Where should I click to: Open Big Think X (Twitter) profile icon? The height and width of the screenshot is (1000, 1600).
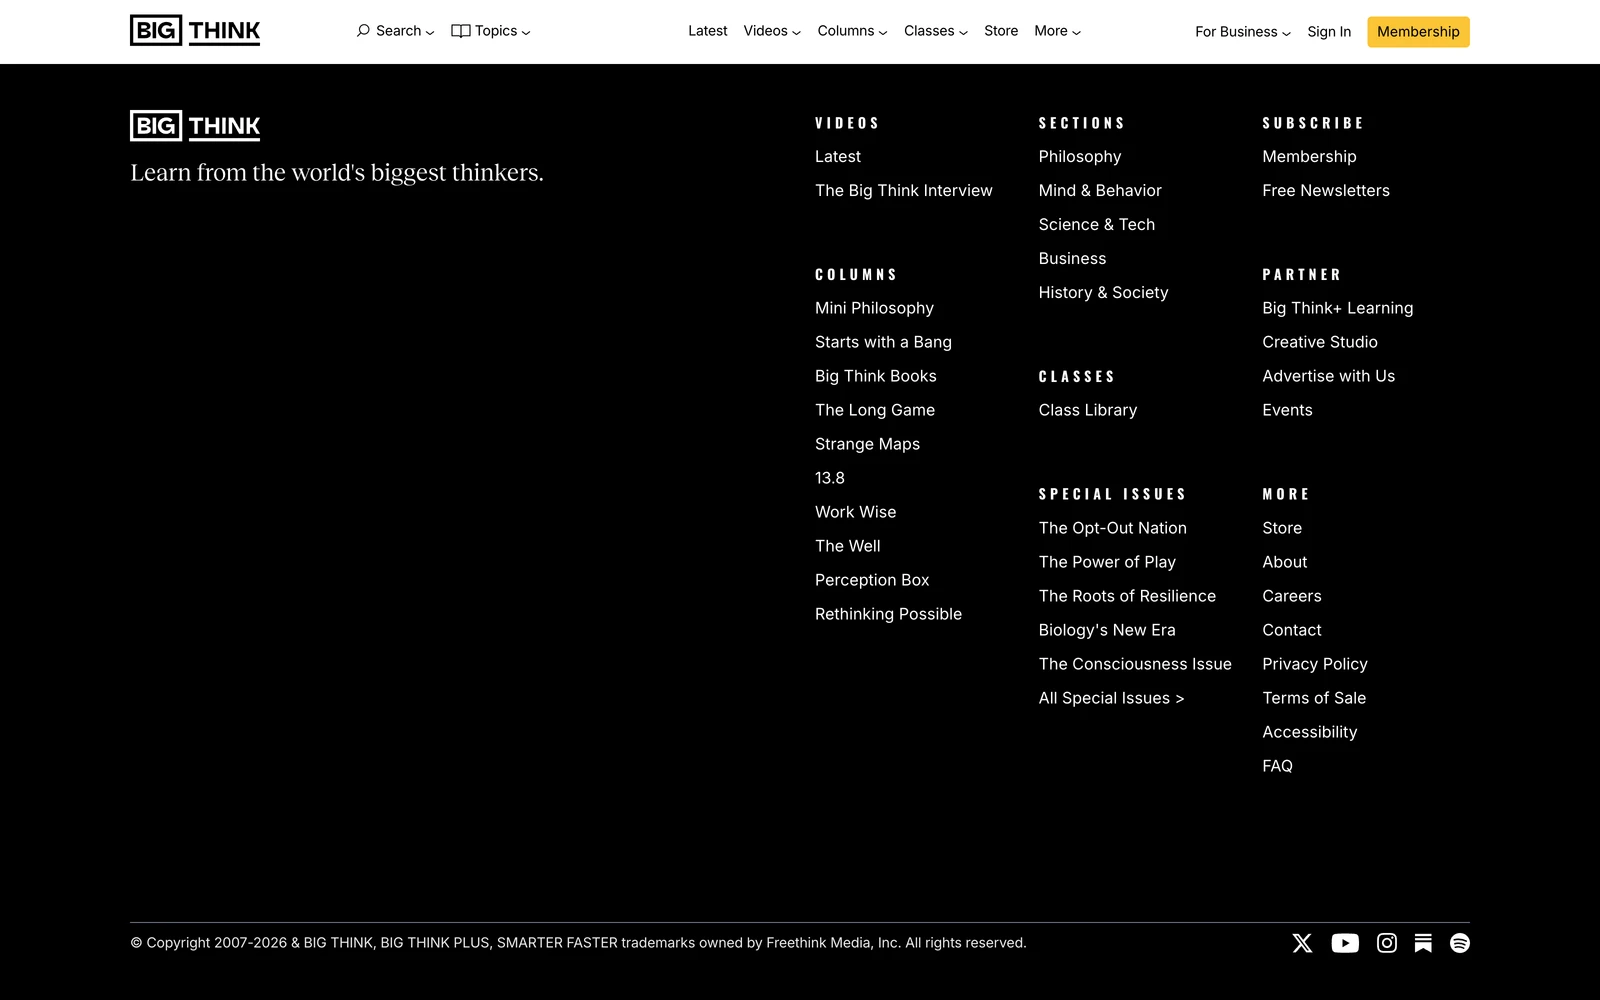[x=1302, y=943]
